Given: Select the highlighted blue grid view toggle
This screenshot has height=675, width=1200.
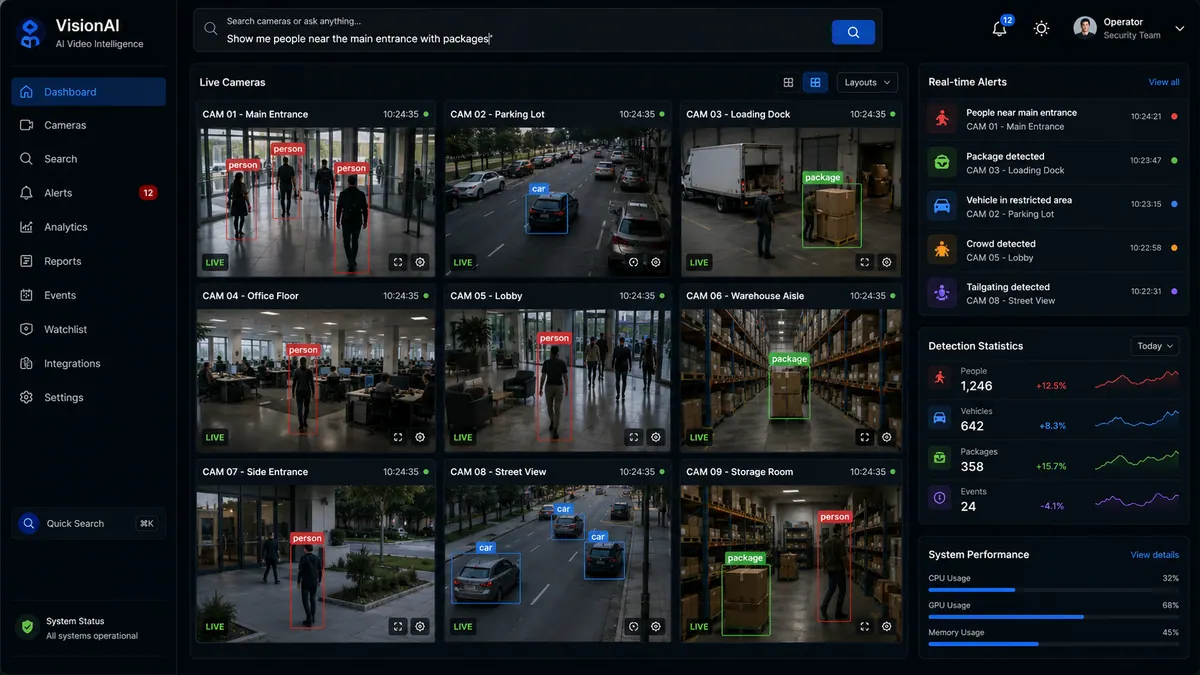Looking at the screenshot, I should tap(815, 82).
